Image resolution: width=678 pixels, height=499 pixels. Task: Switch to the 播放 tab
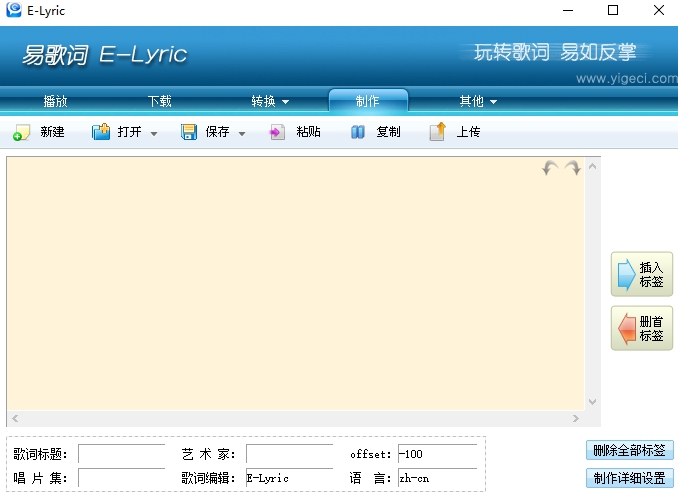tap(55, 102)
